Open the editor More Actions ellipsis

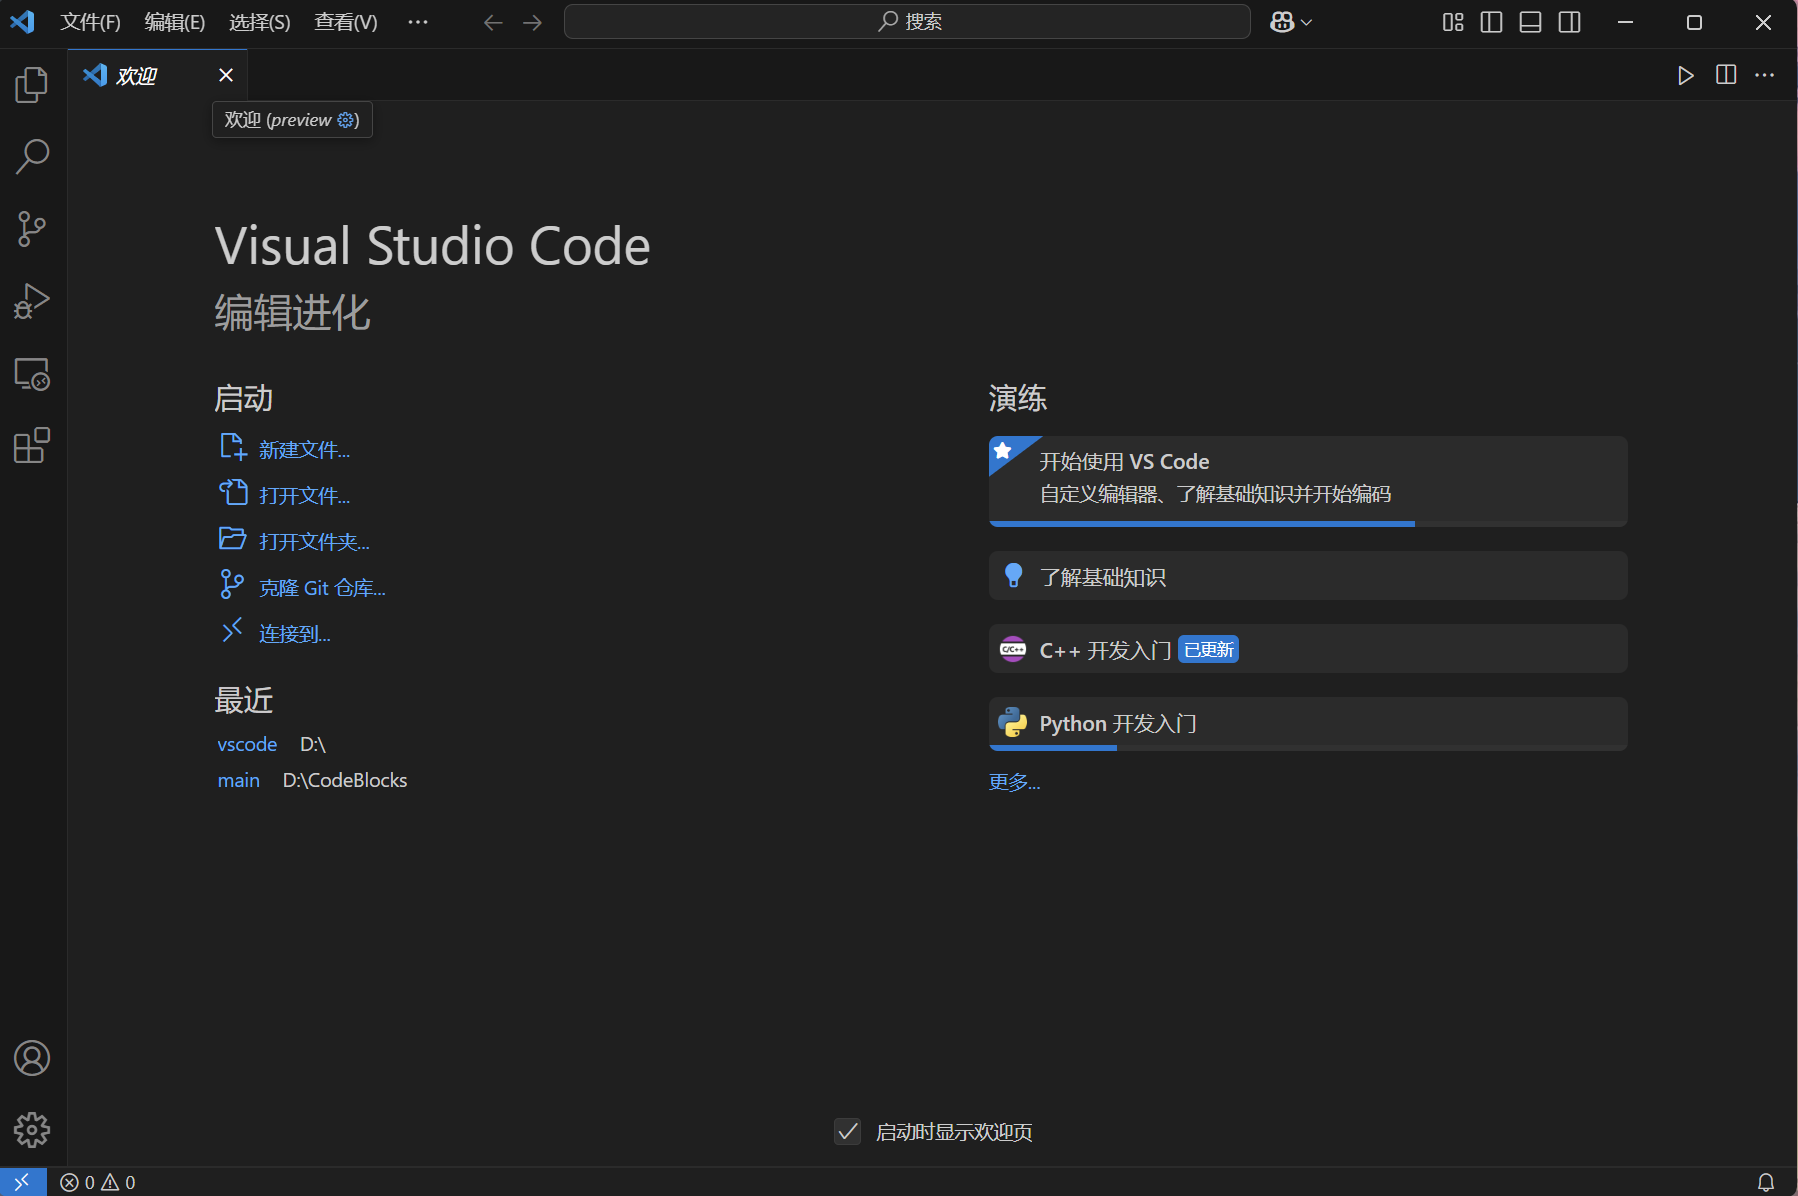[x=1765, y=75]
